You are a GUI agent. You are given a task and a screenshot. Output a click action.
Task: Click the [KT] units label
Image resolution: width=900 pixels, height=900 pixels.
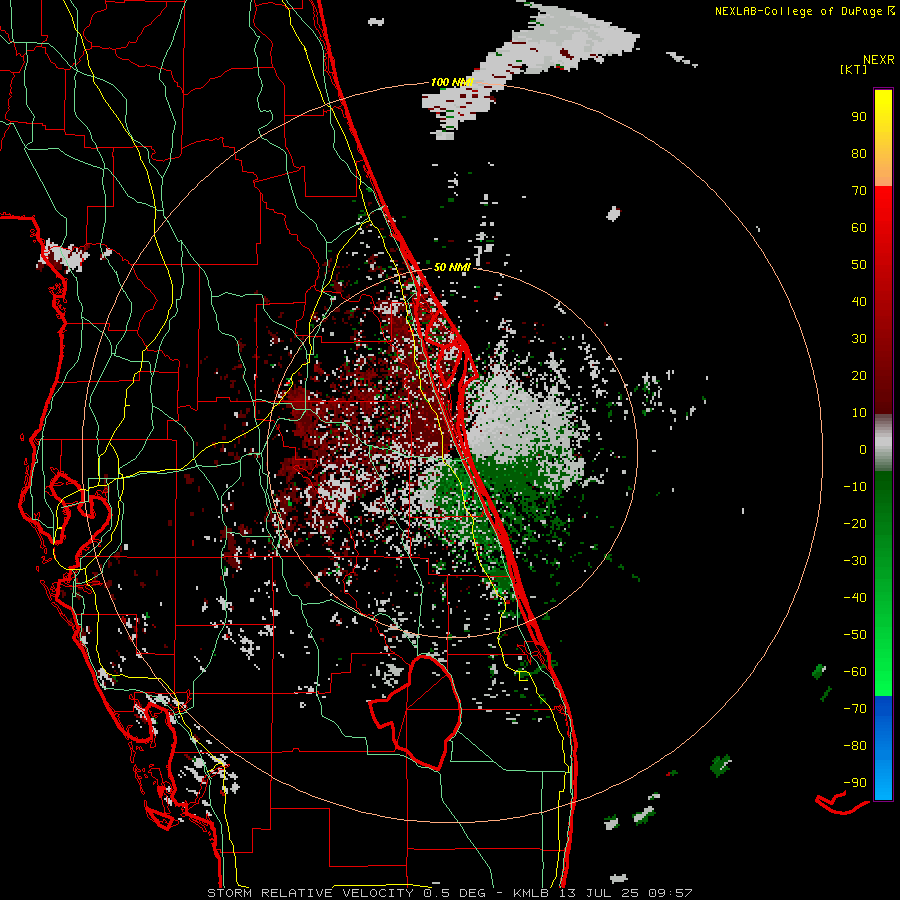coord(853,69)
